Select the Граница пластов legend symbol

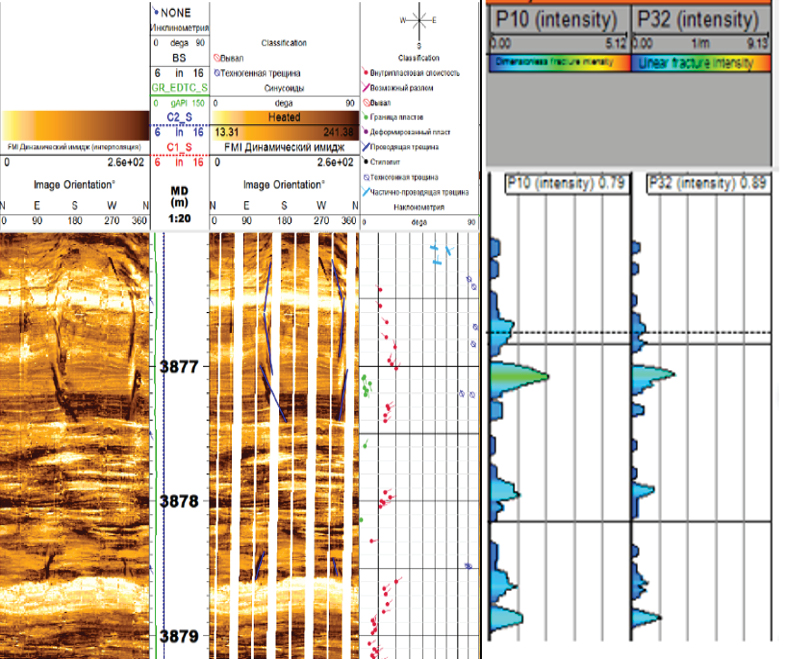tap(367, 117)
